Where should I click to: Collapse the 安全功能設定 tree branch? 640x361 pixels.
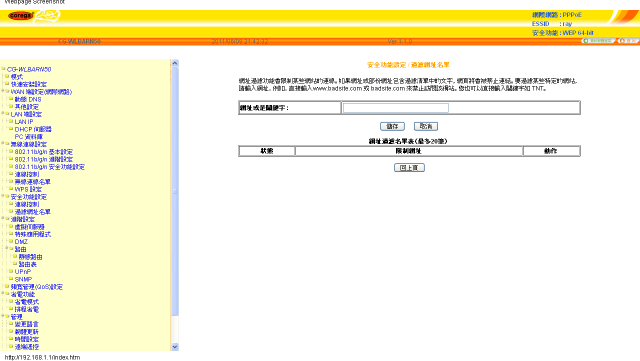pyautogui.click(x=3, y=196)
